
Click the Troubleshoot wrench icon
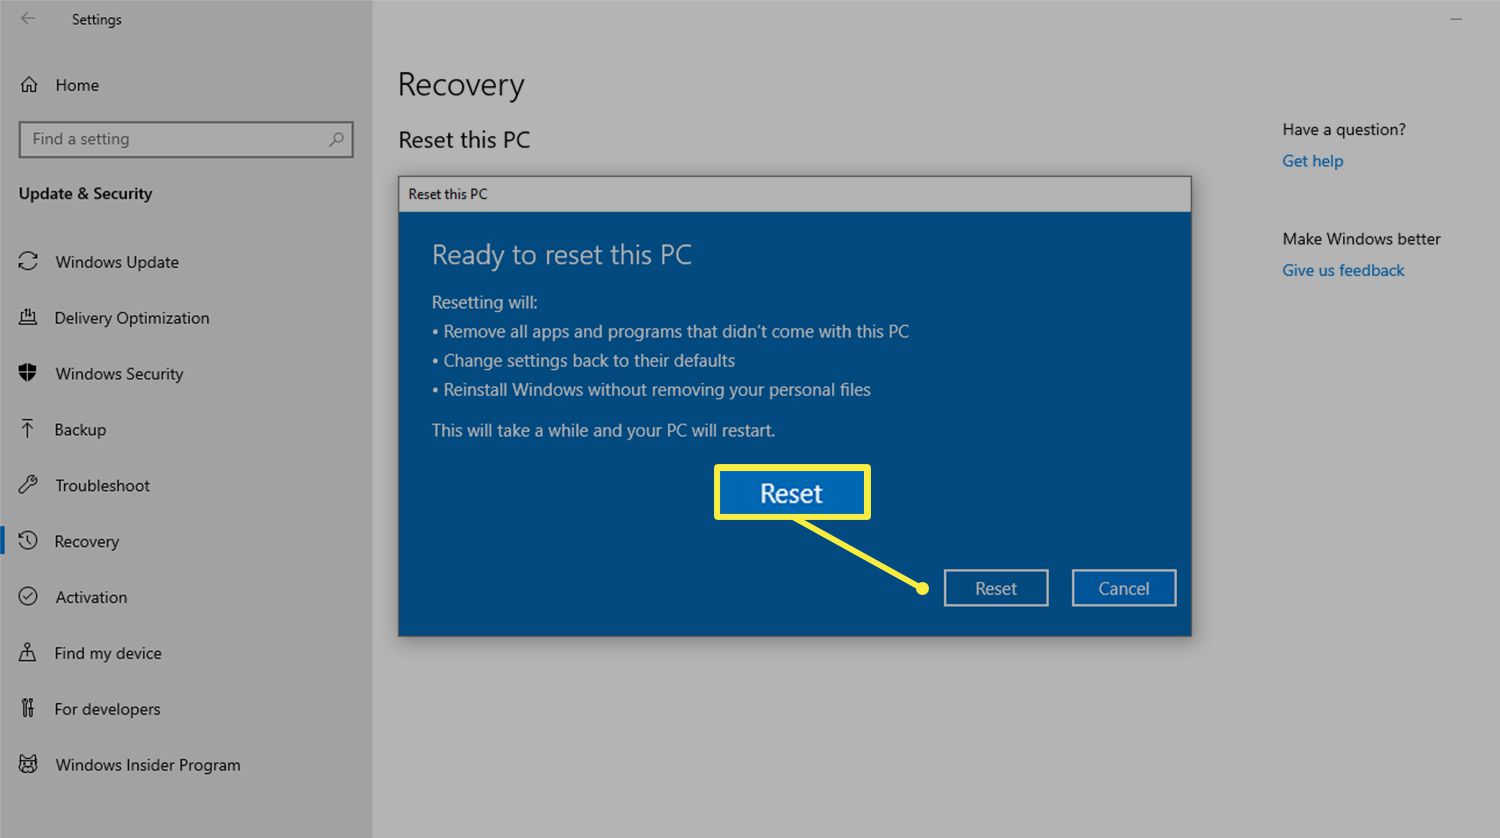coord(28,485)
